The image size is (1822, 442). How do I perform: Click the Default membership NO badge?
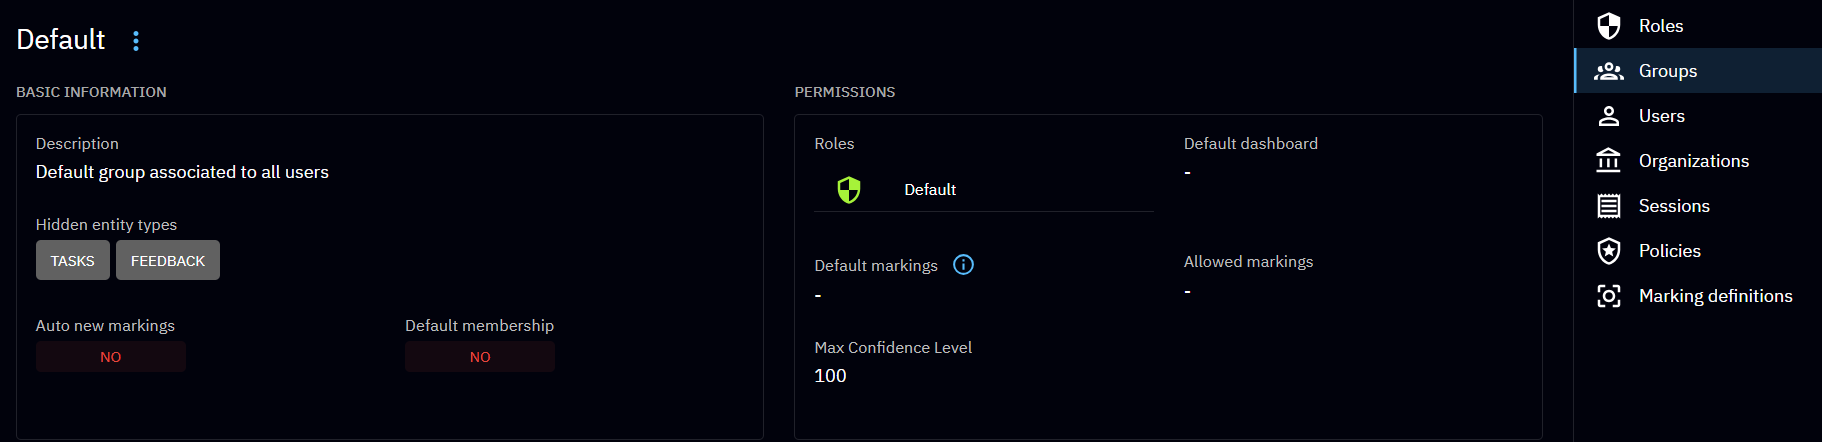[x=480, y=357]
